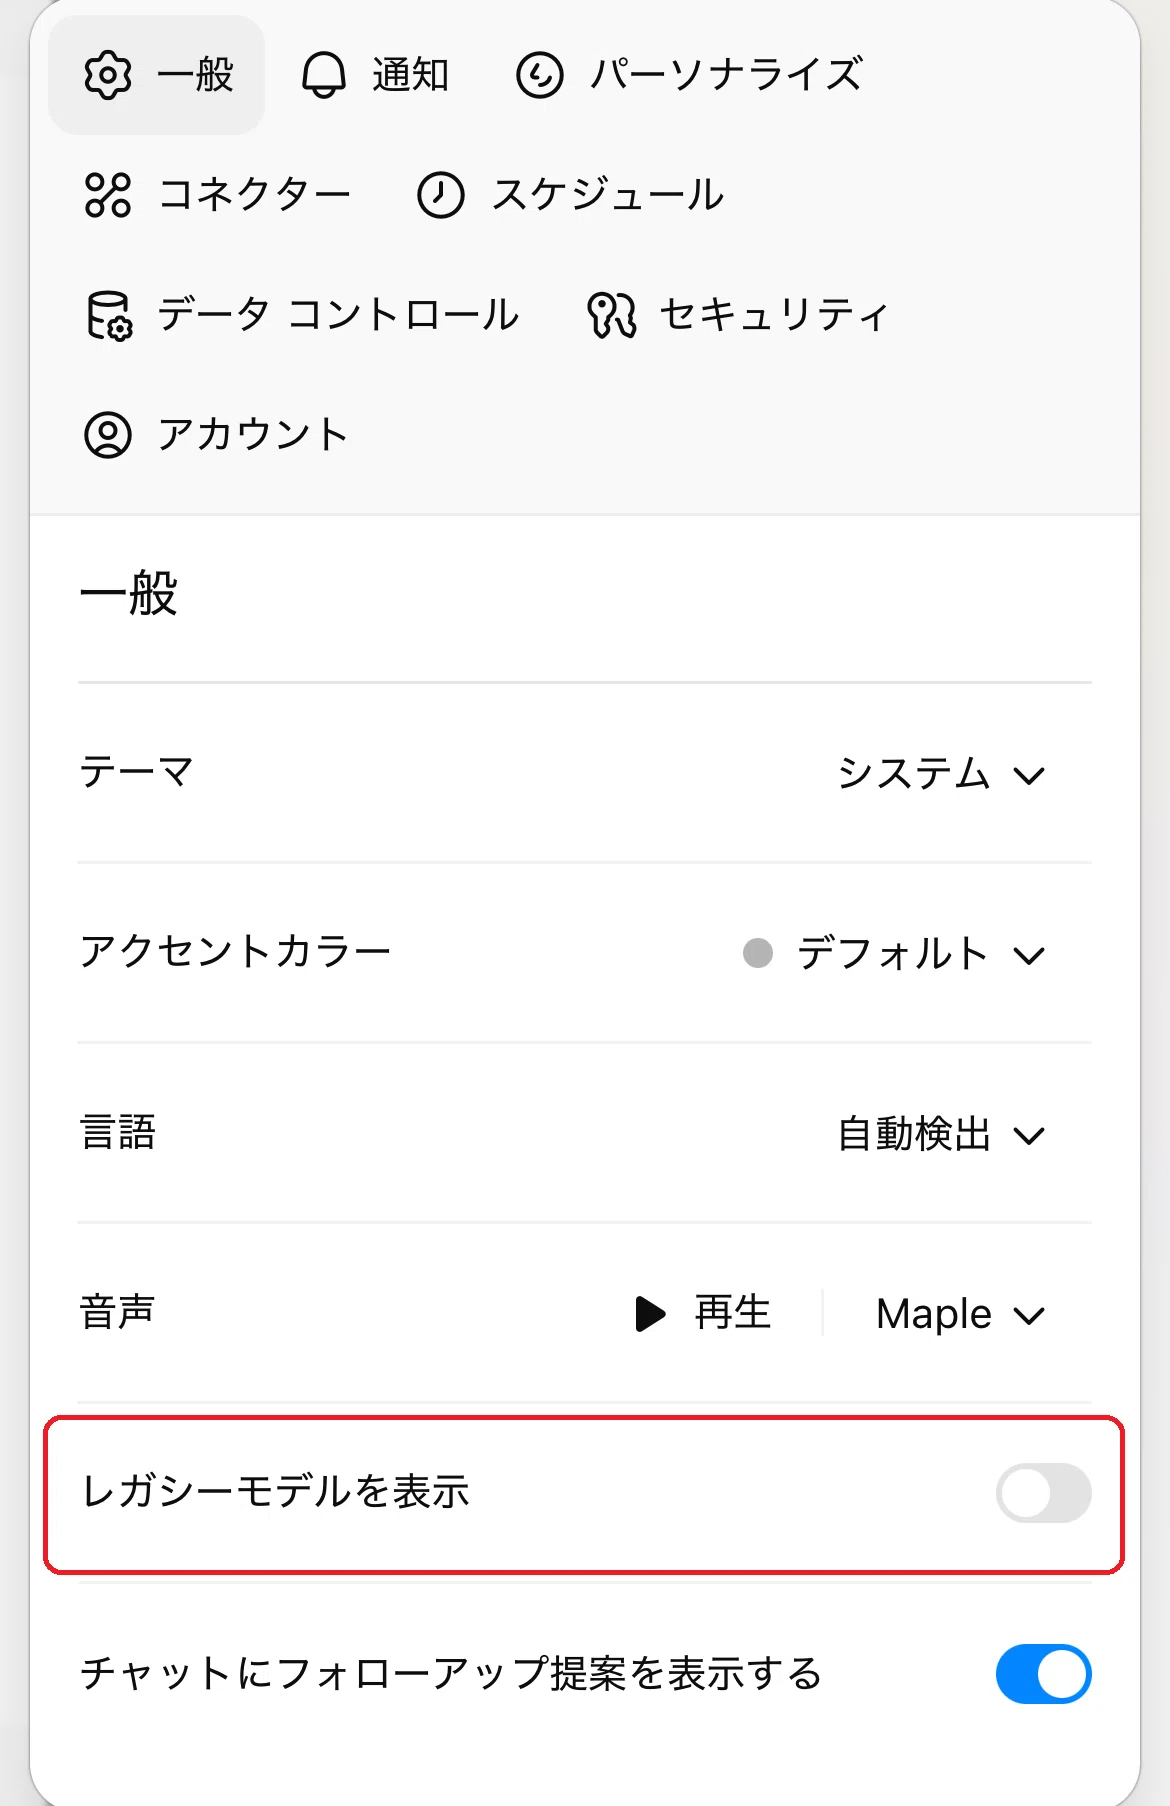The width and height of the screenshot is (1170, 1806).
Task: Click the clock icon for スケジュール
Action: [440, 195]
